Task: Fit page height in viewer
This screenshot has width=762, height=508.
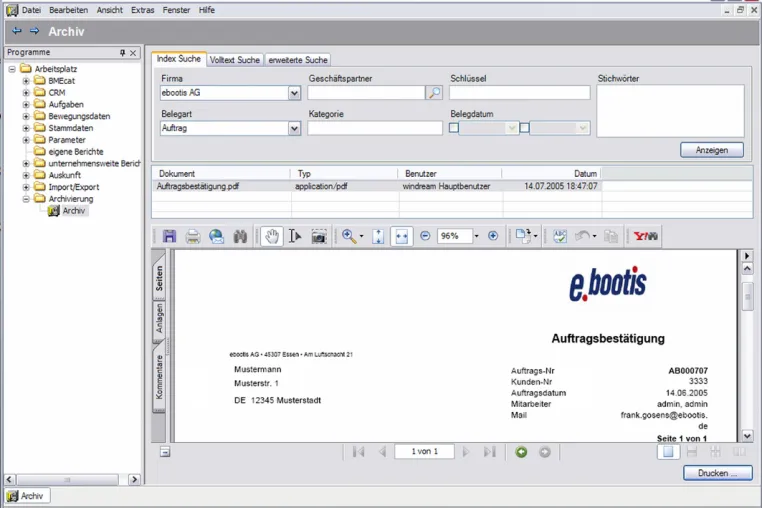Action: coord(378,236)
